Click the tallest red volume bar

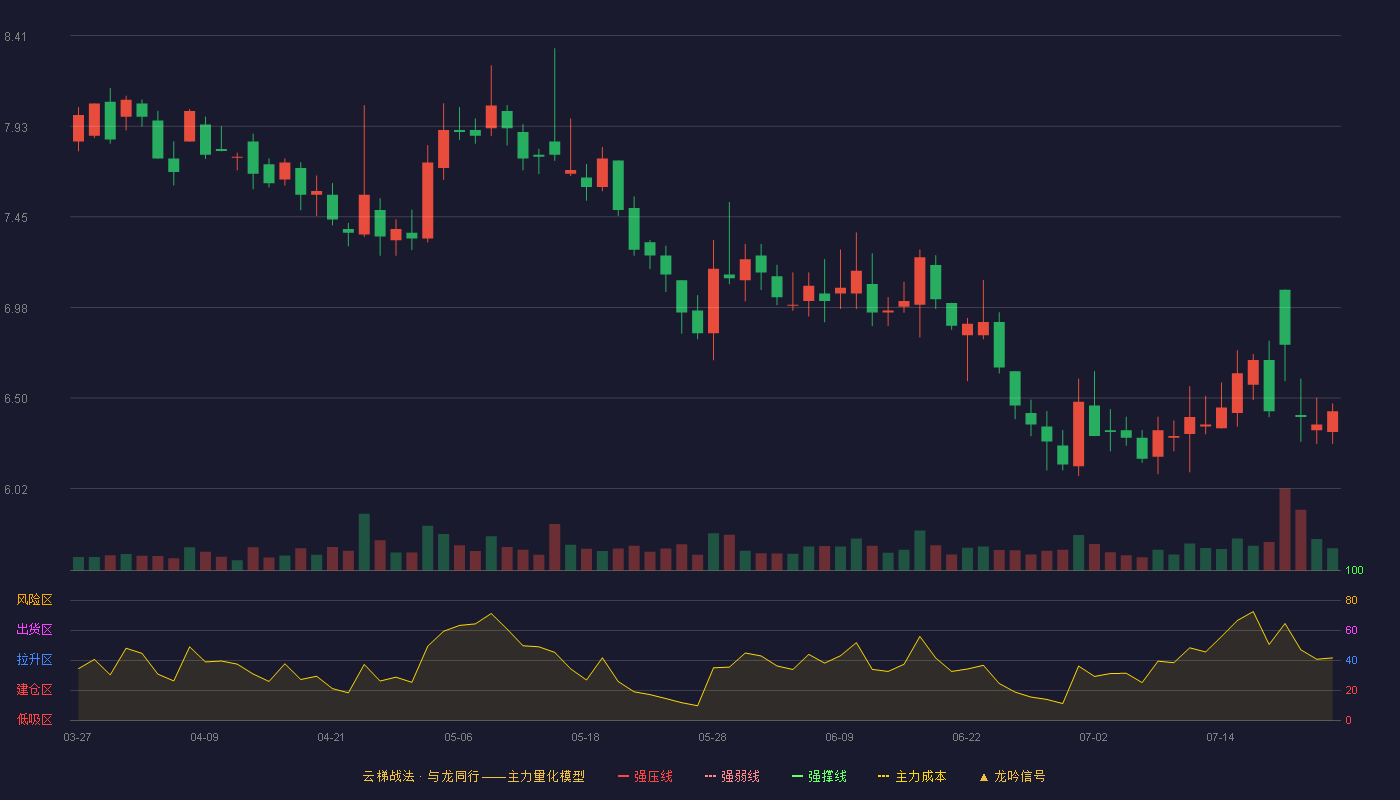click(x=1285, y=529)
